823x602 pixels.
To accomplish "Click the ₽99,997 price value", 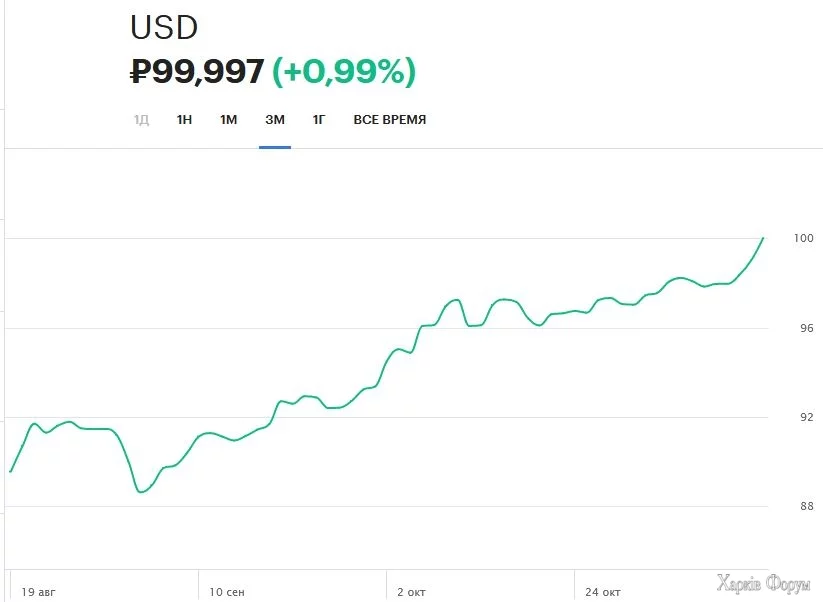I will pos(198,72).
